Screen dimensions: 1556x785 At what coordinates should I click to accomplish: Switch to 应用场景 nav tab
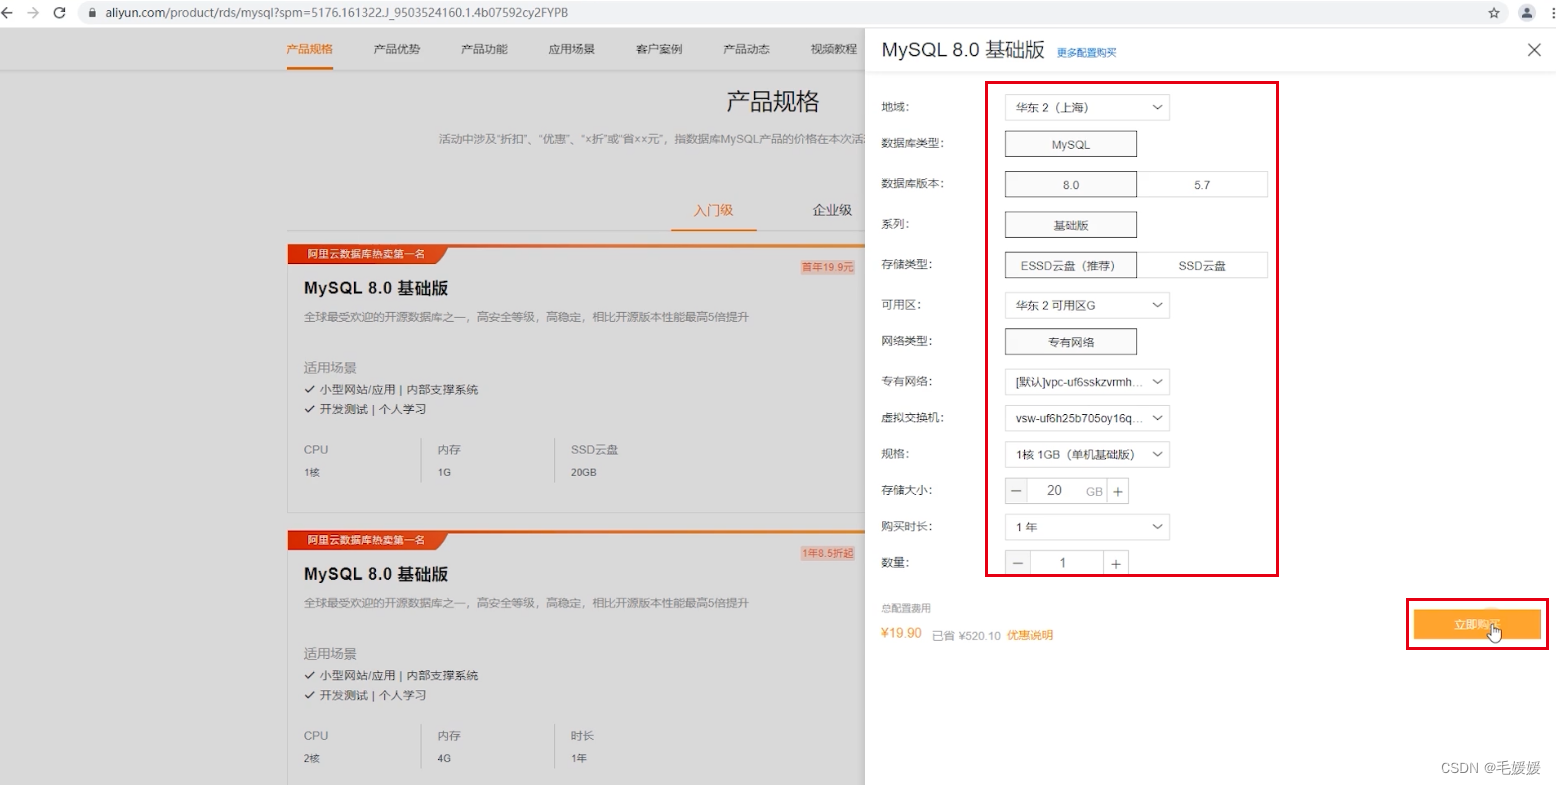pyautogui.click(x=572, y=49)
